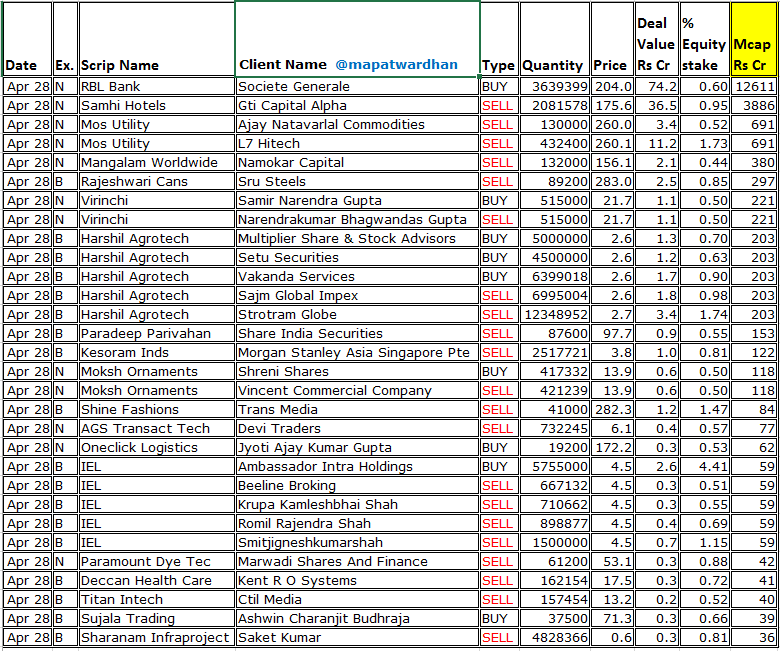Select the 'Smitjigneshkumarshah' cell

click(357, 543)
